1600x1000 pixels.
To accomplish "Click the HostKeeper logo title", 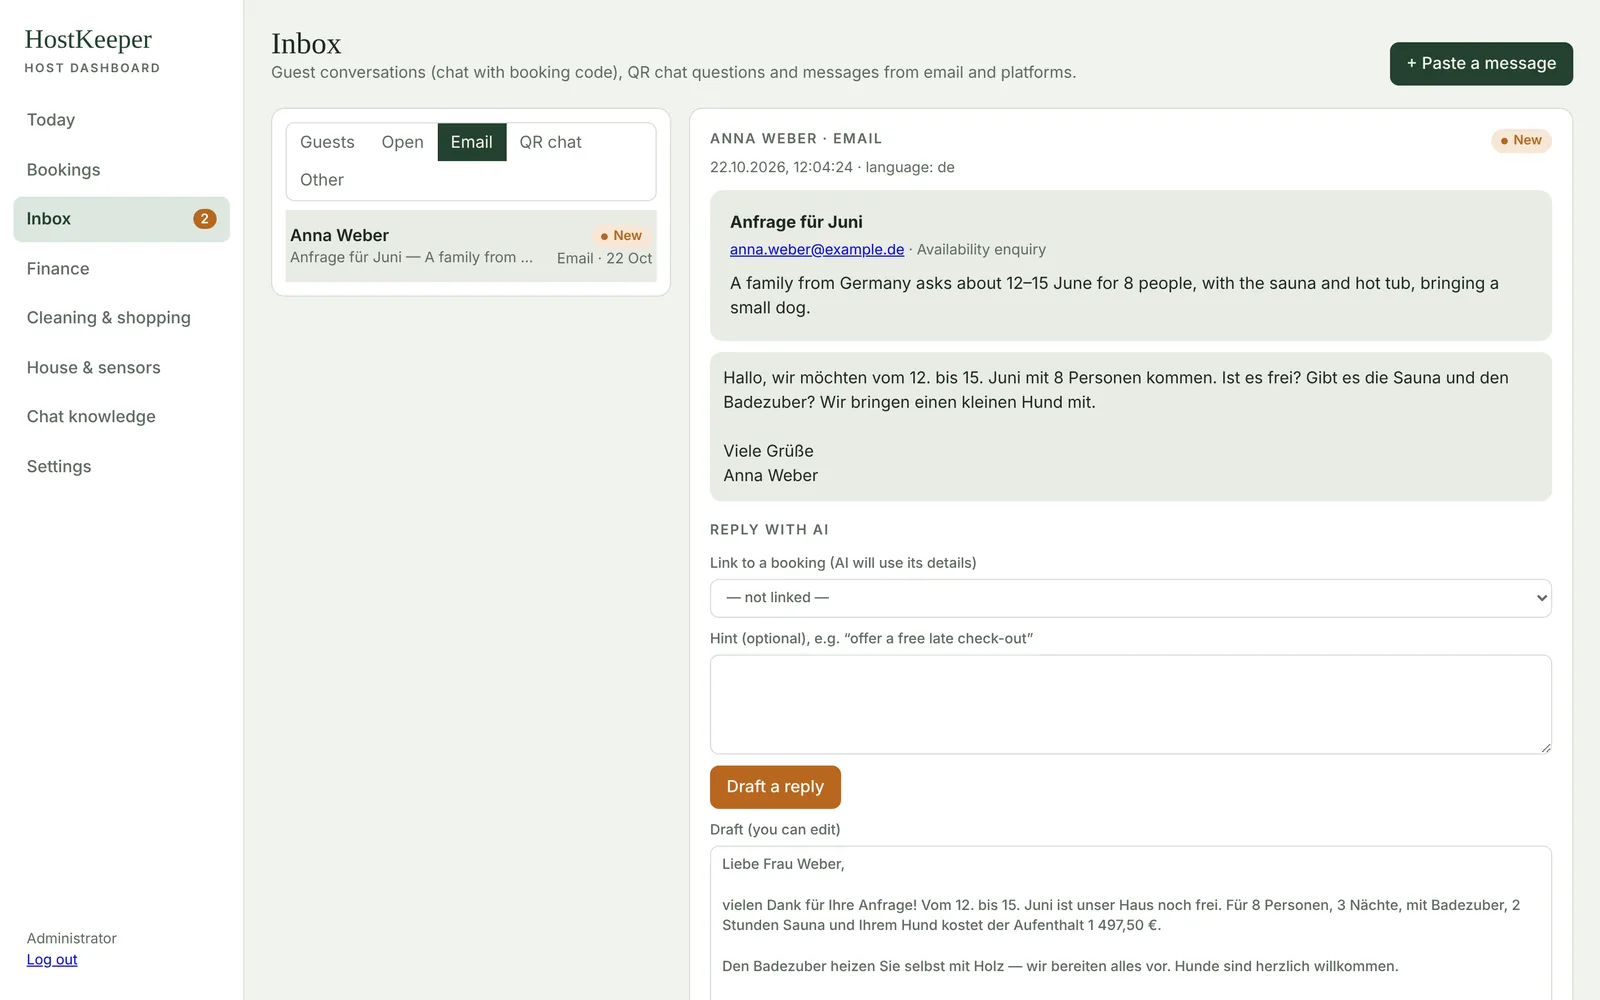I will pyautogui.click(x=88, y=39).
